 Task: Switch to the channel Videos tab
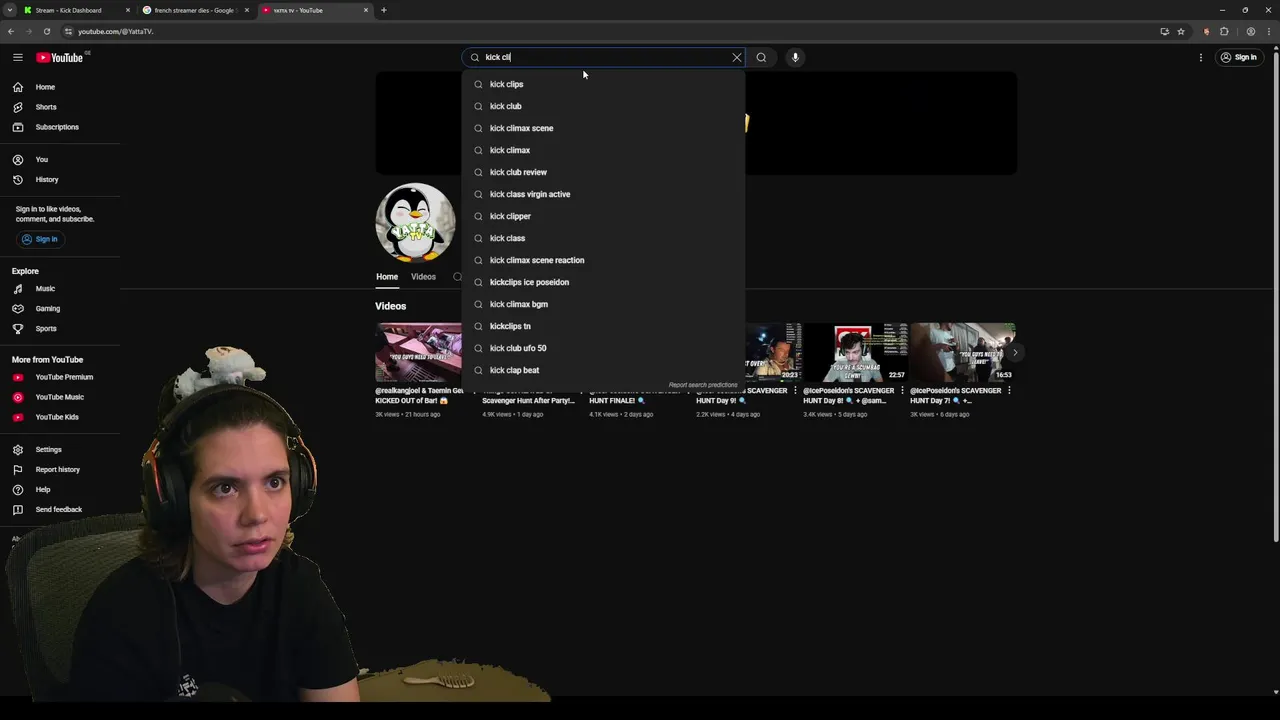pyautogui.click(x=423, y=277)
